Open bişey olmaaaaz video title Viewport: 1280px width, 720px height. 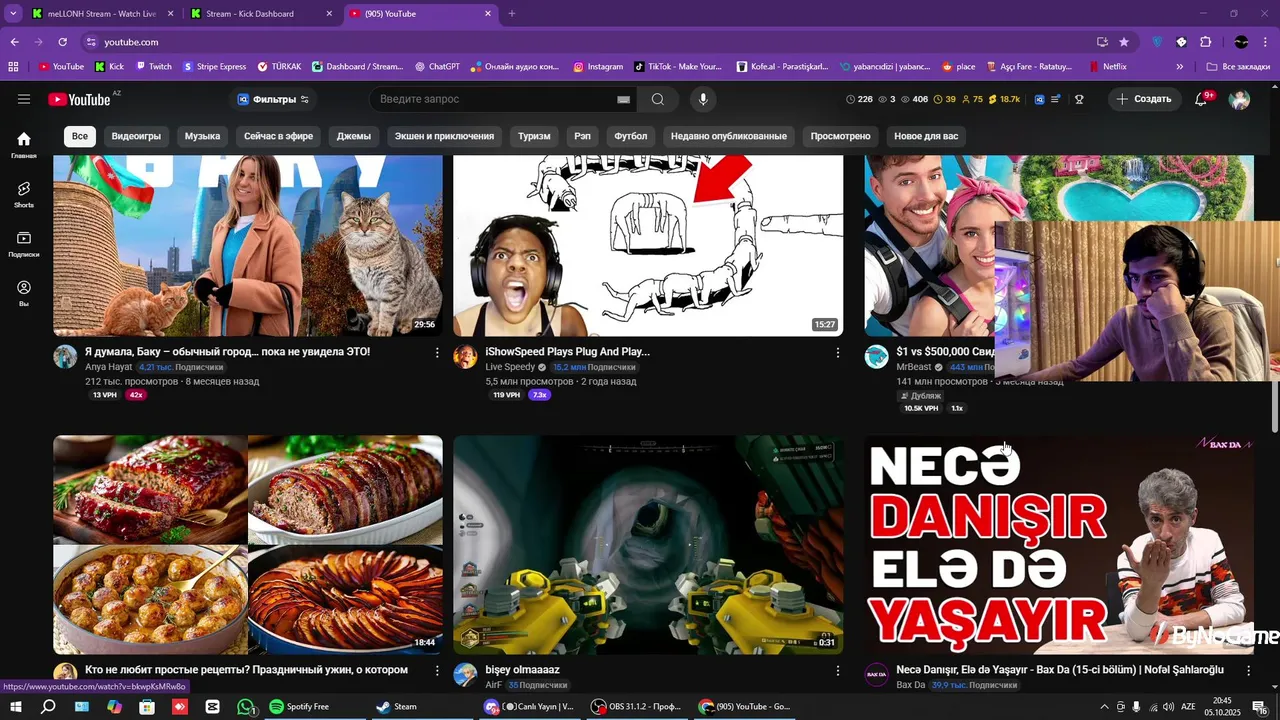(x=522, y=670)
